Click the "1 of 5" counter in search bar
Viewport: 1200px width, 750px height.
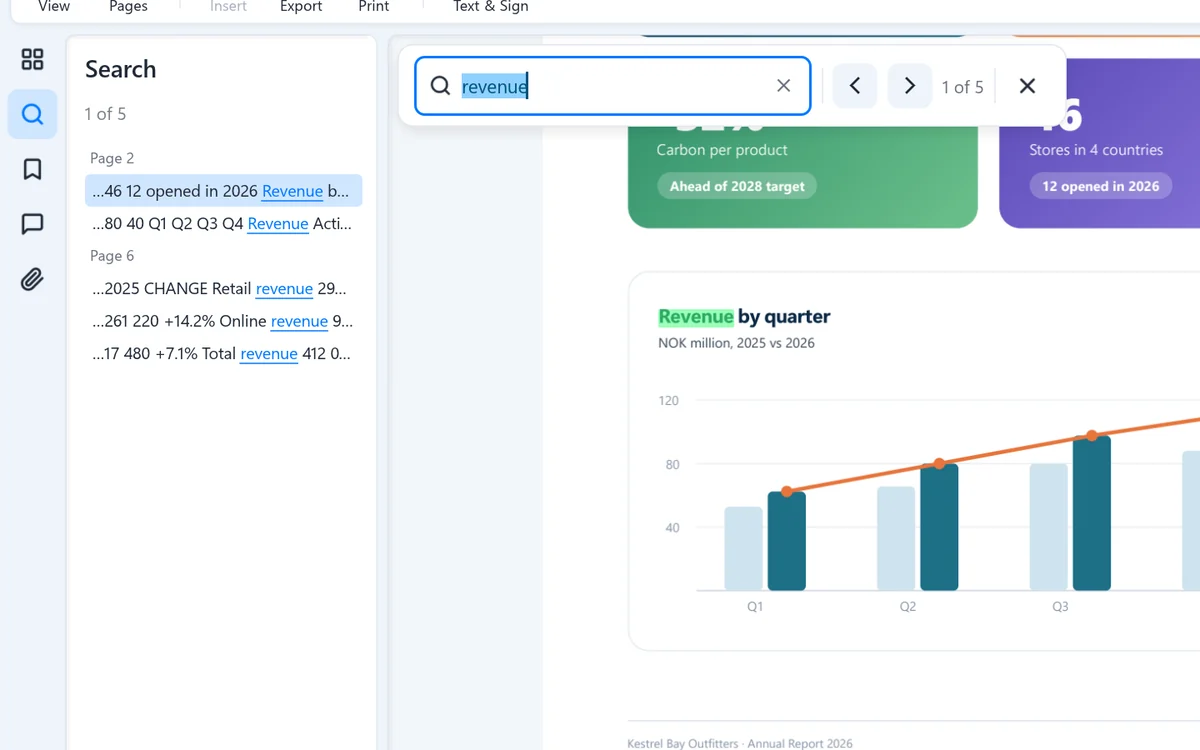pos(962,87)
